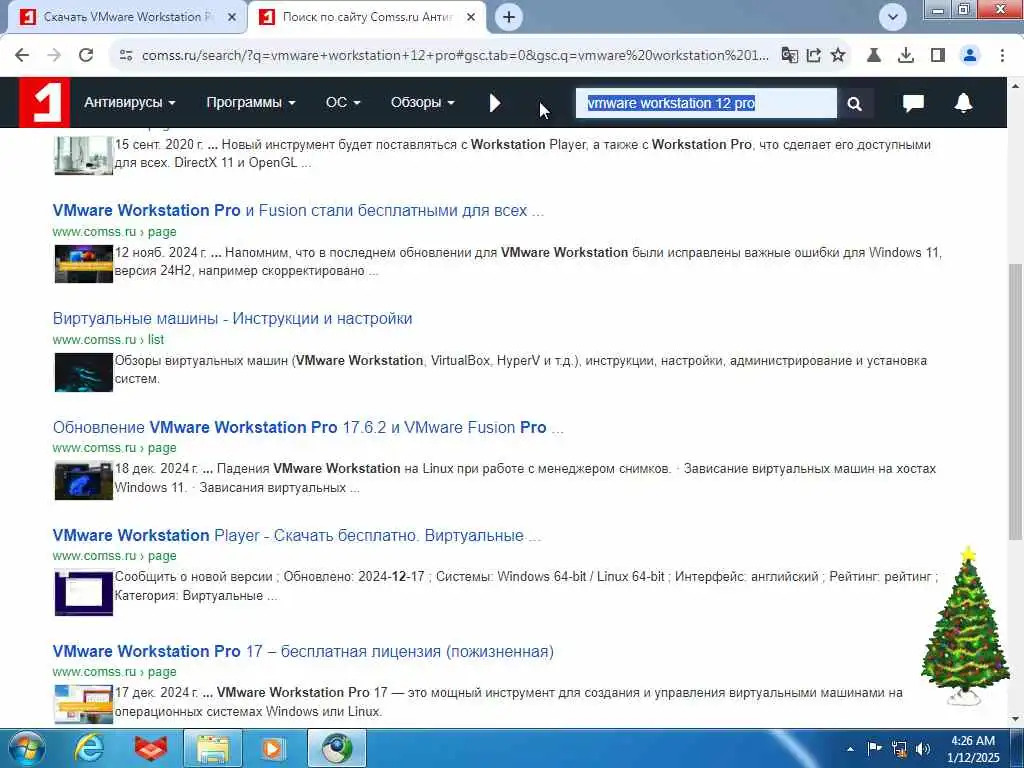Open Windows Start menu orb
This screenshot has width=1024, height=768.
pos(26,748)
